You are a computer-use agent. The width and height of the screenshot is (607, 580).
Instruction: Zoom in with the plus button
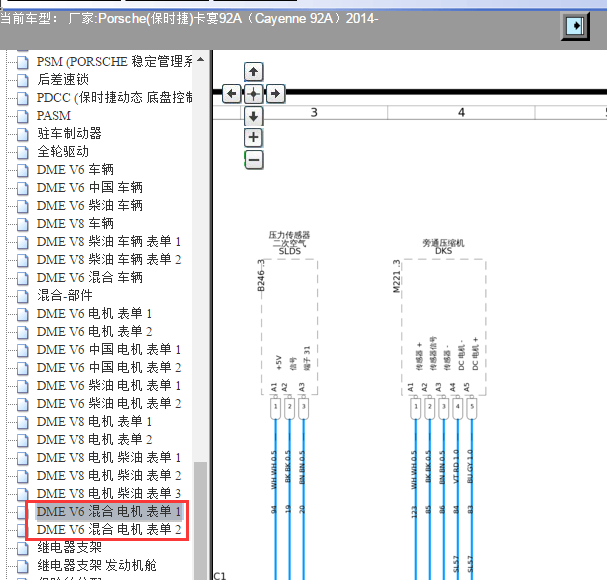254,137
